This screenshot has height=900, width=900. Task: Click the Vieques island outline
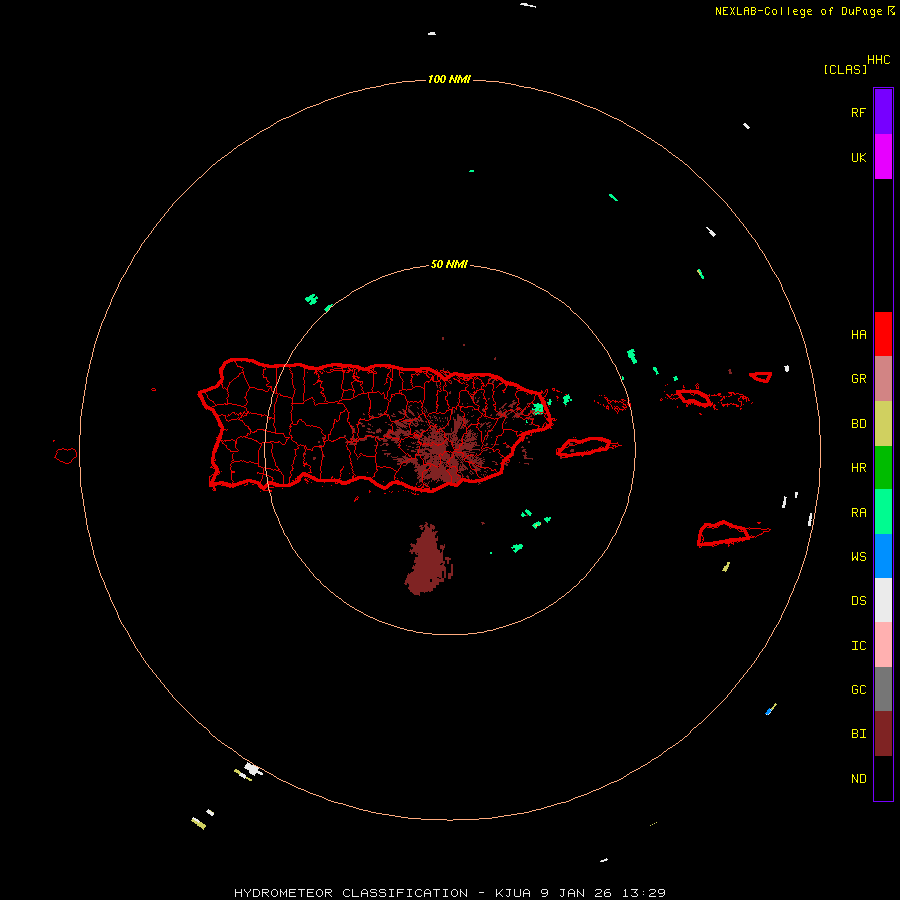584,447
